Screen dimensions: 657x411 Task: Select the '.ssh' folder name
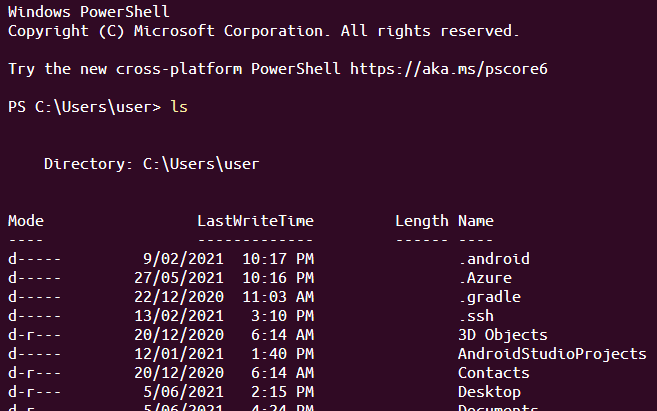tap(476, 316)
